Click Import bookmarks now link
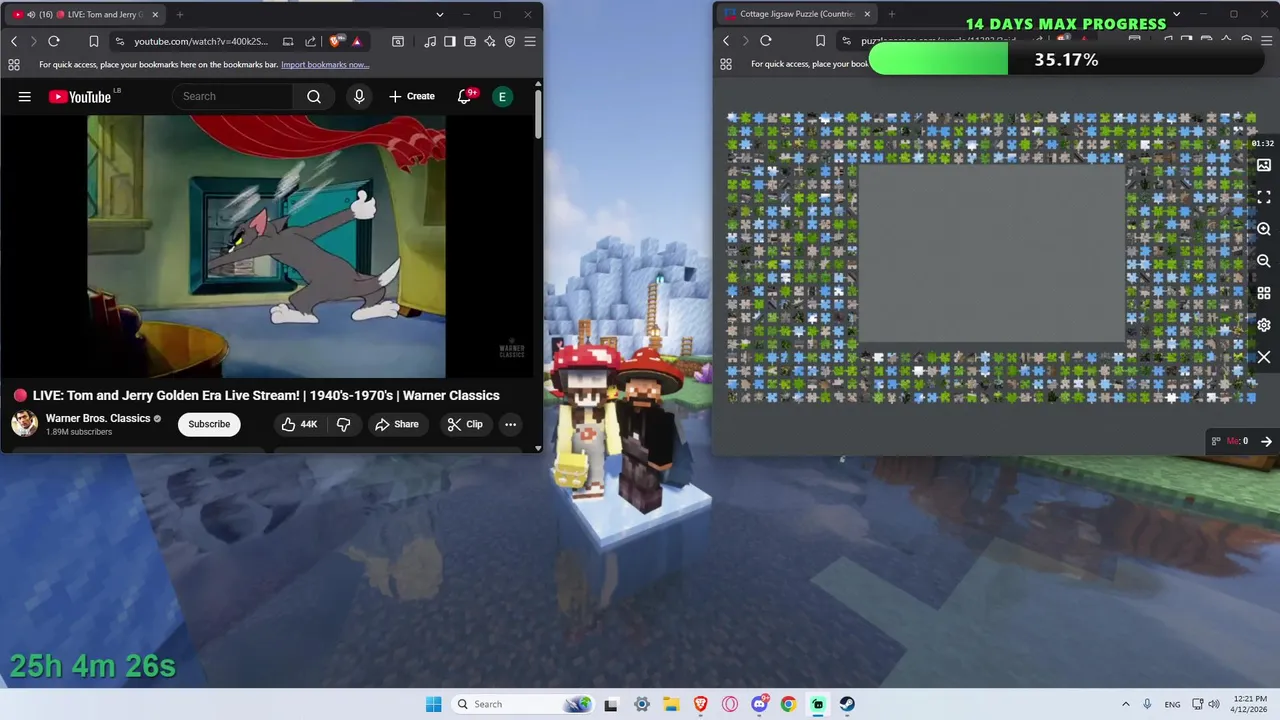Screen dimensions: 1280x720 325,65
